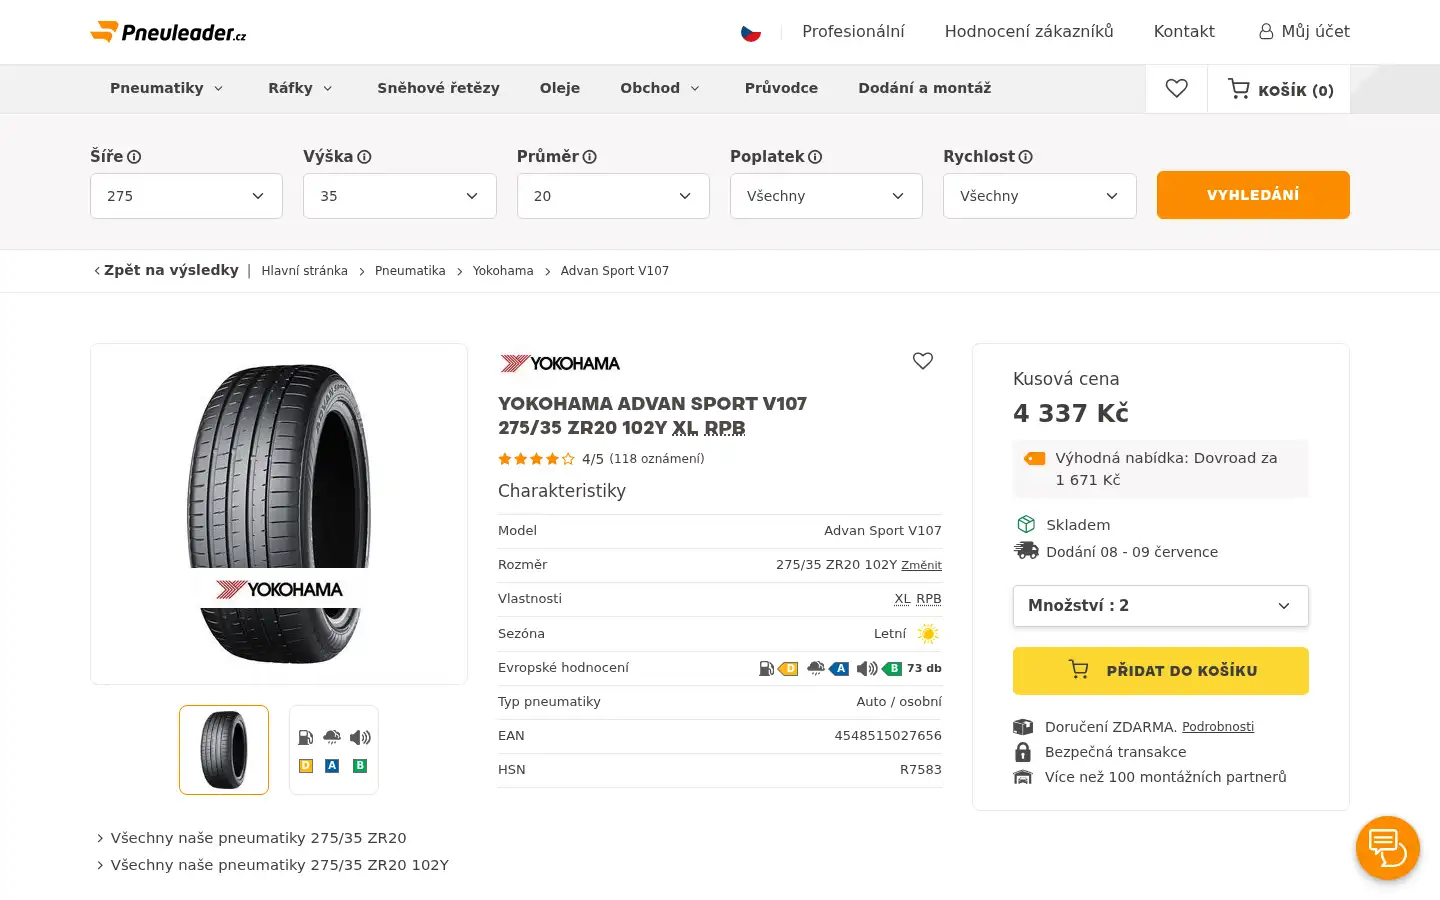This screenshot has width=1440, height=900.
Task: Open the shopping cart Košík
Action: pyautogui.click(x=1280, y=89)
